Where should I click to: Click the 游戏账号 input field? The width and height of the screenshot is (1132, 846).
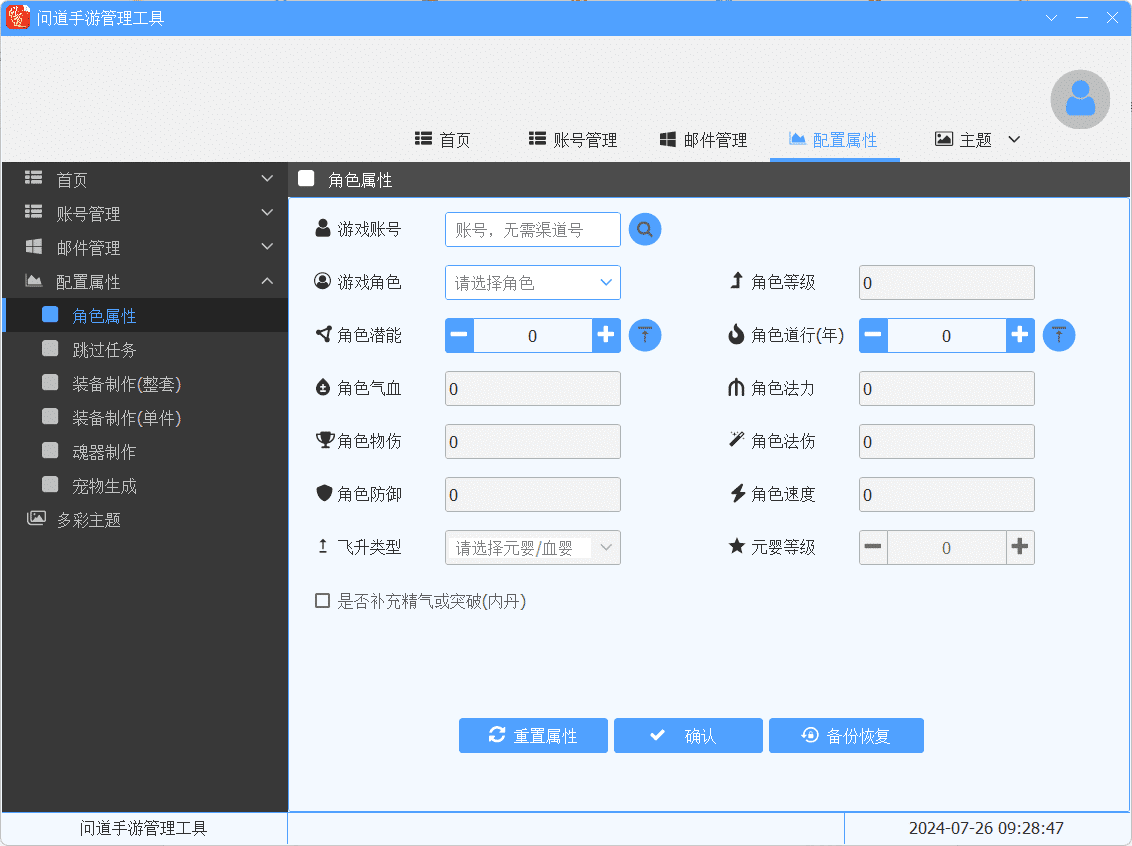532,230
